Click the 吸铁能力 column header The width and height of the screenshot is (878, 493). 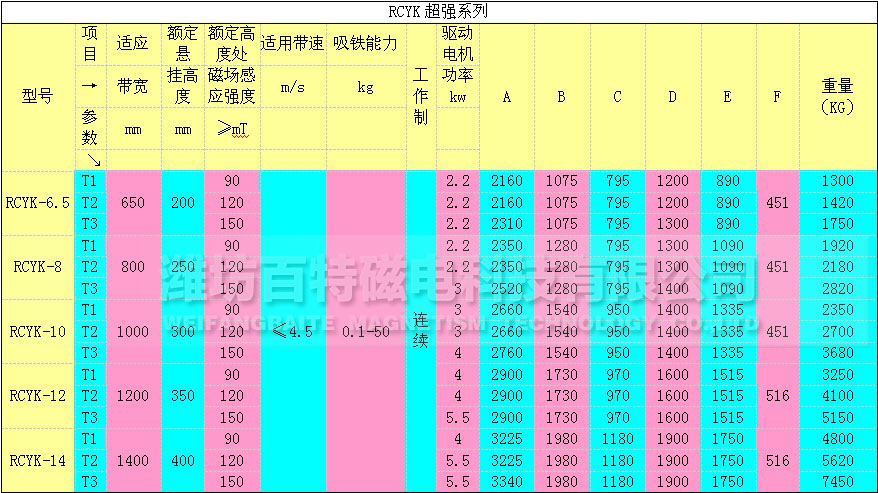[365, 44]
